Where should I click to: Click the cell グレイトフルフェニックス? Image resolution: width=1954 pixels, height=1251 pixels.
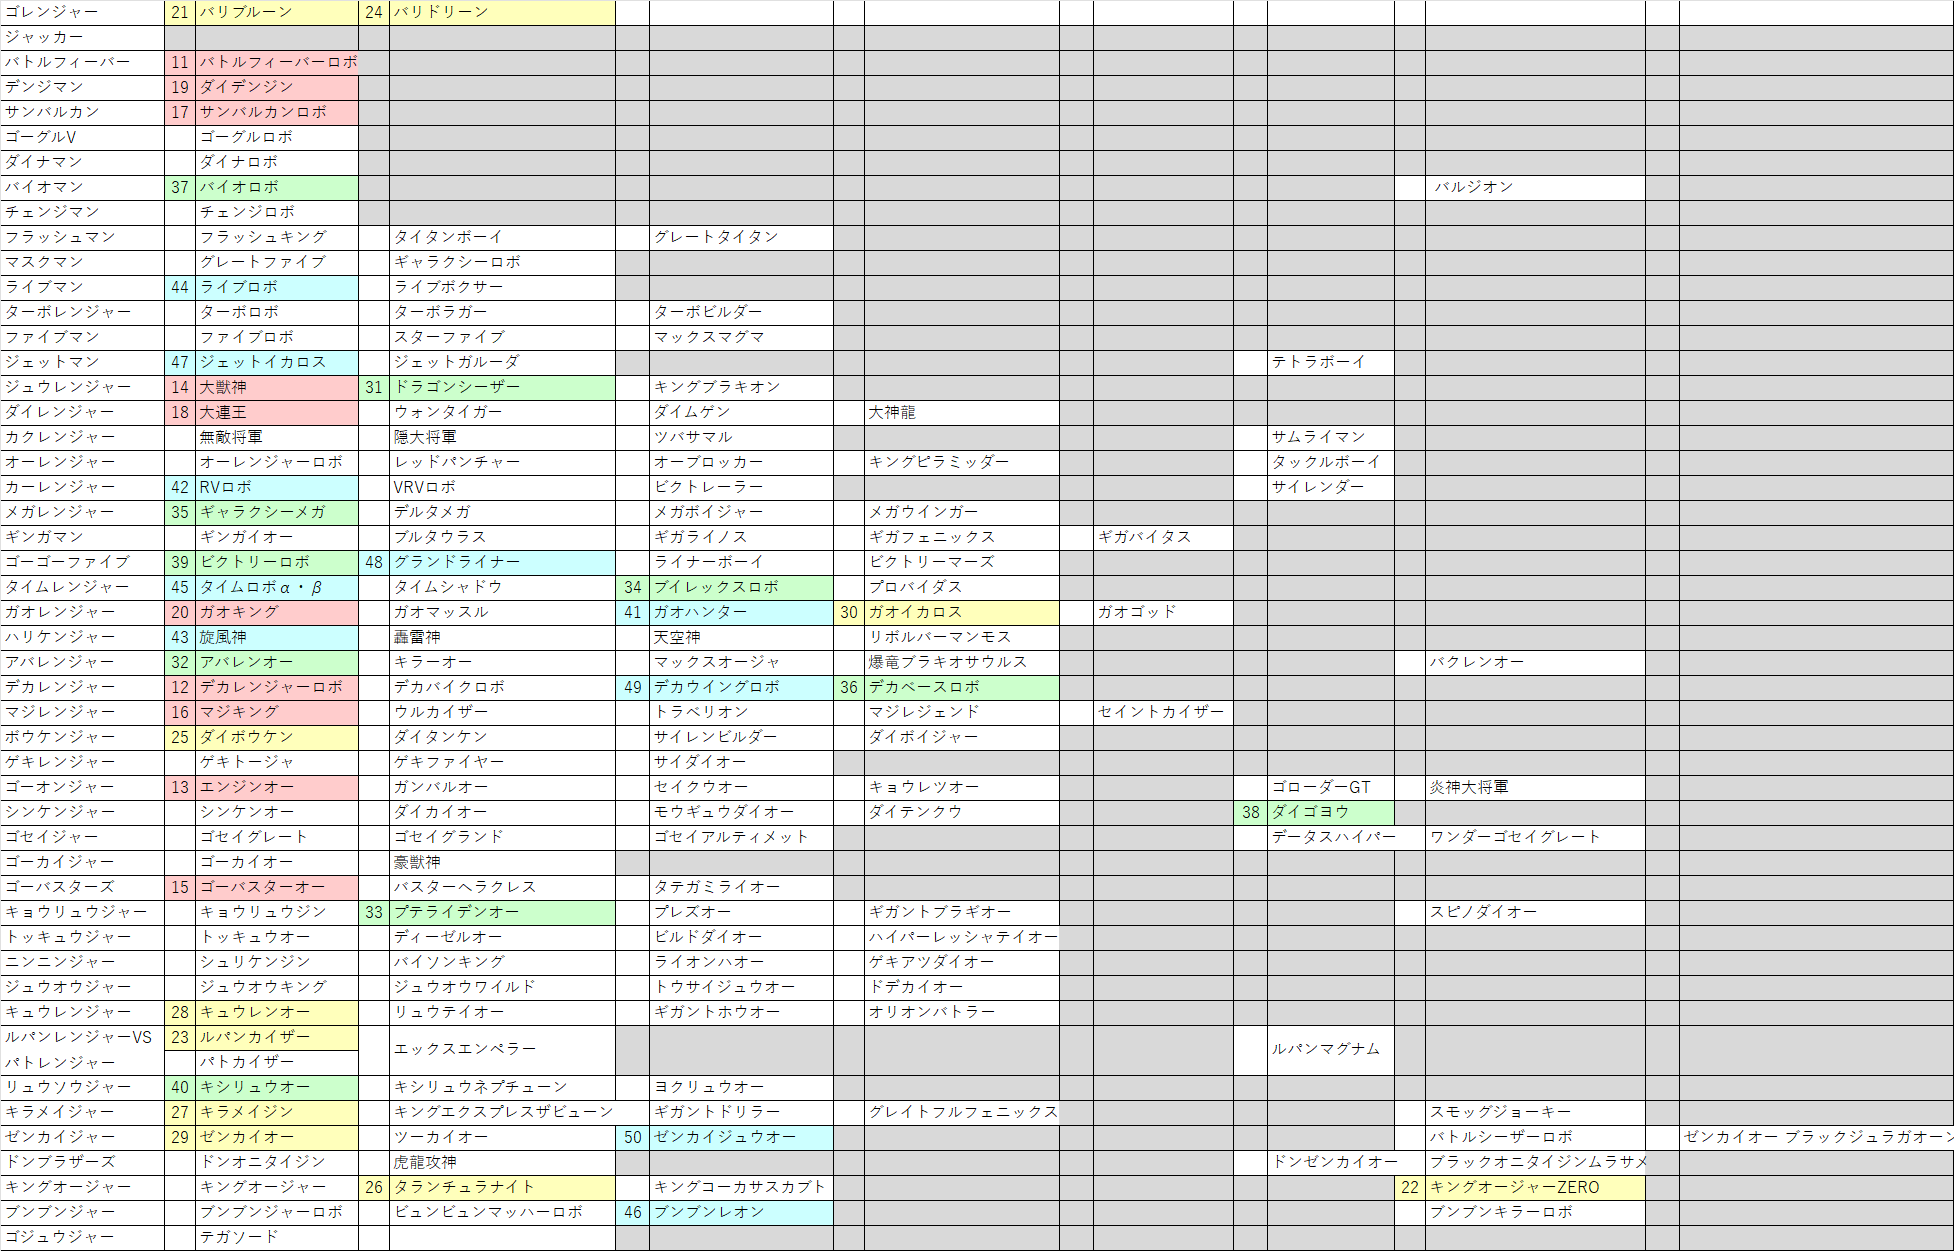(961, 1112)
